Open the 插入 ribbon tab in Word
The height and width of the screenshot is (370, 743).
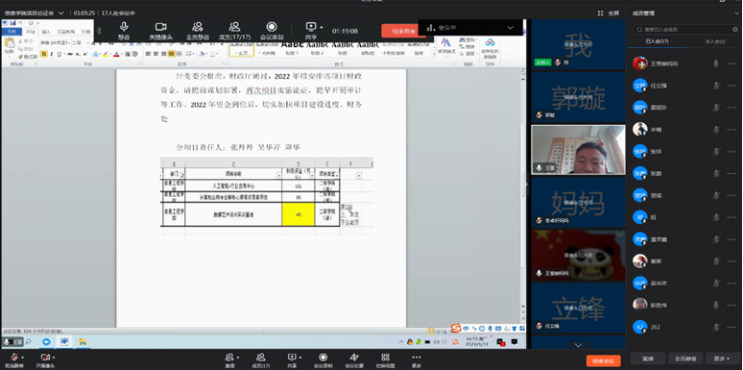point(46,32)
